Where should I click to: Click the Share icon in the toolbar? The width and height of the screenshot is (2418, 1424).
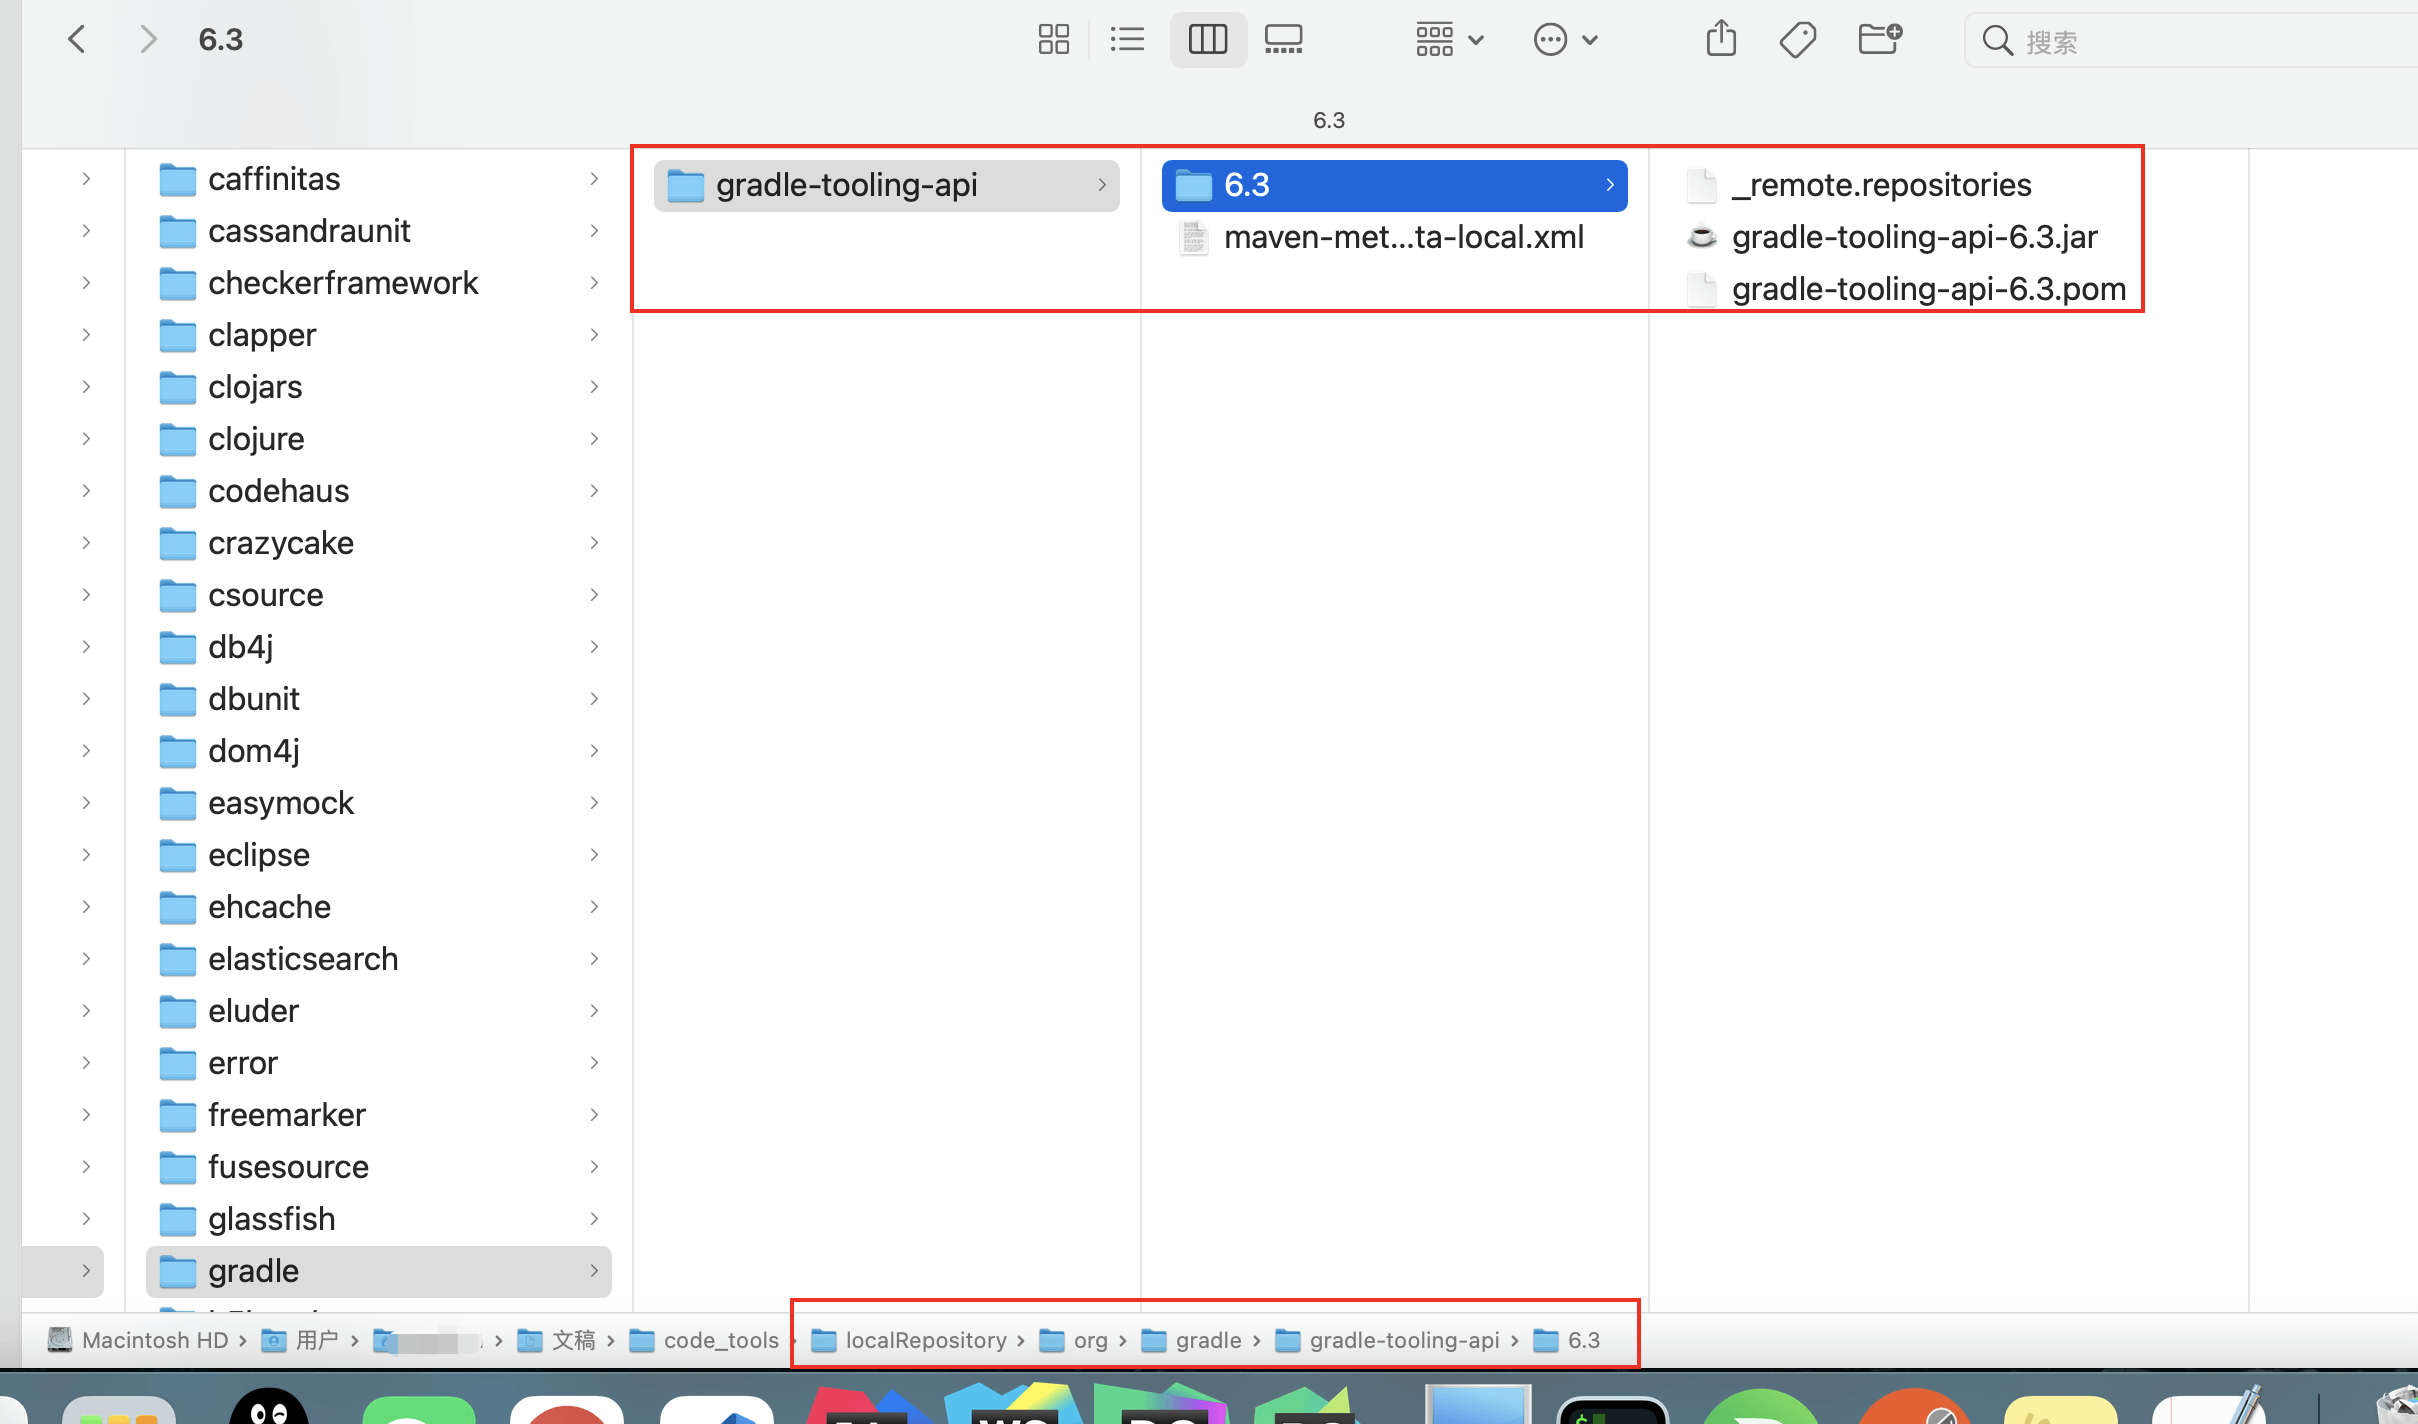1720,40
